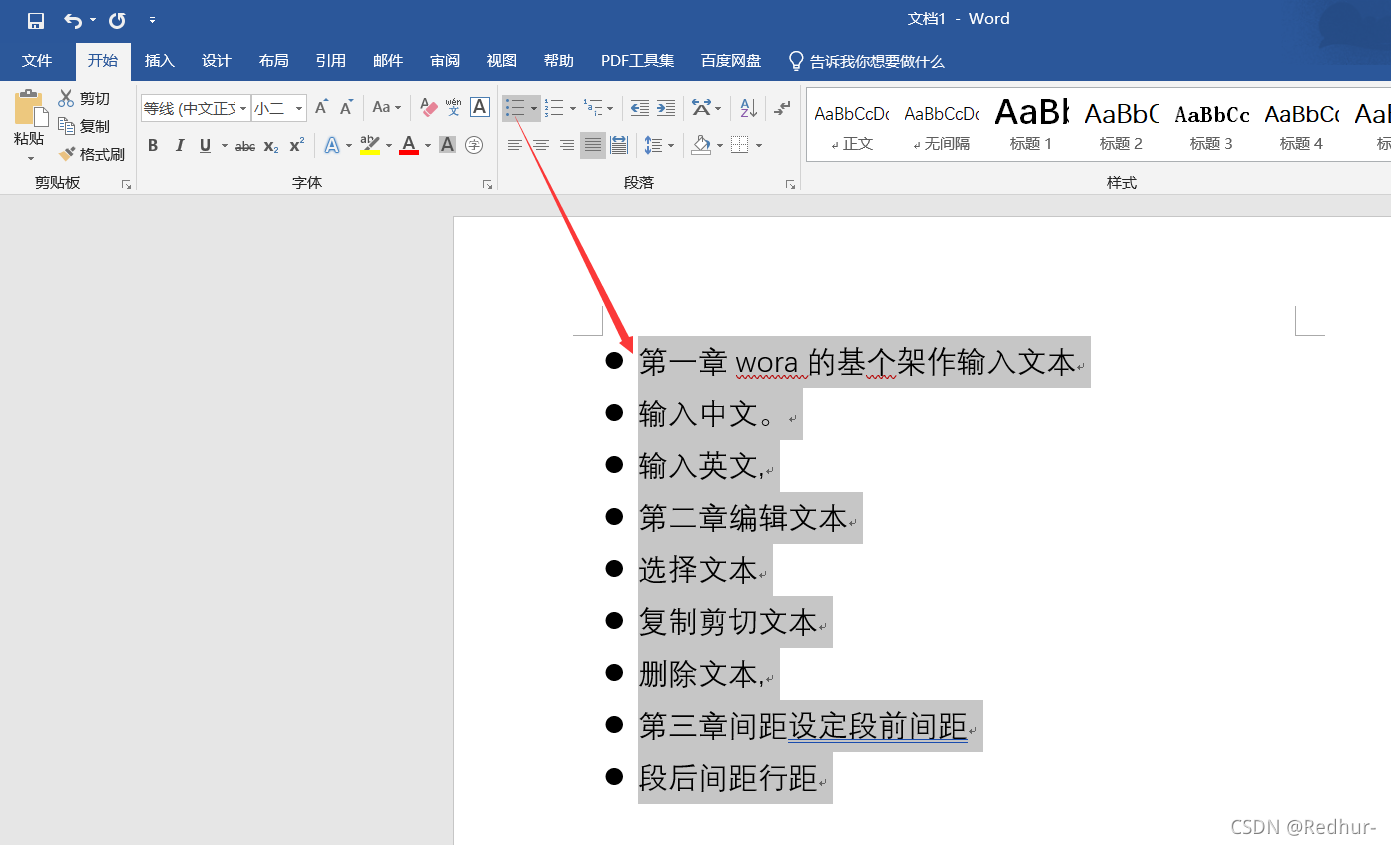Image resolution: width=1391 pixels, height=845 pixels.
Task: Toggle numbered list formatting
Action: [555, 107]
